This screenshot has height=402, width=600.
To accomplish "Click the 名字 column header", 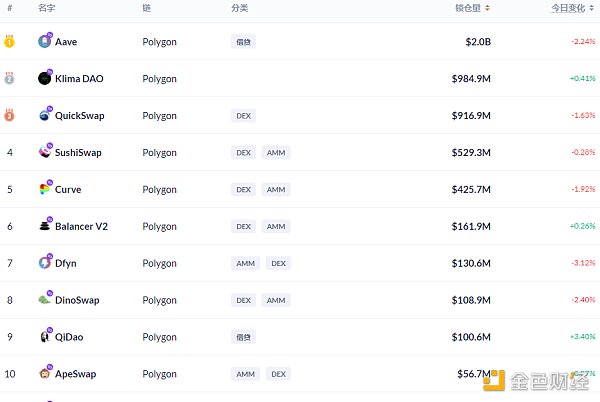I will tap(46, 8).
